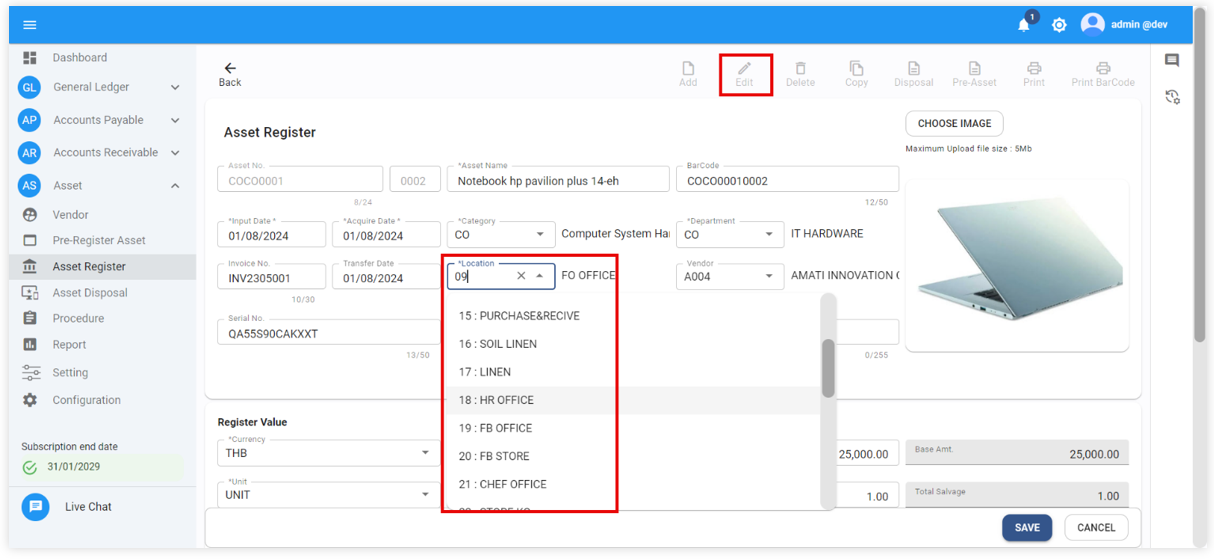Open the Category dropdown

click(x=540, y=235)
